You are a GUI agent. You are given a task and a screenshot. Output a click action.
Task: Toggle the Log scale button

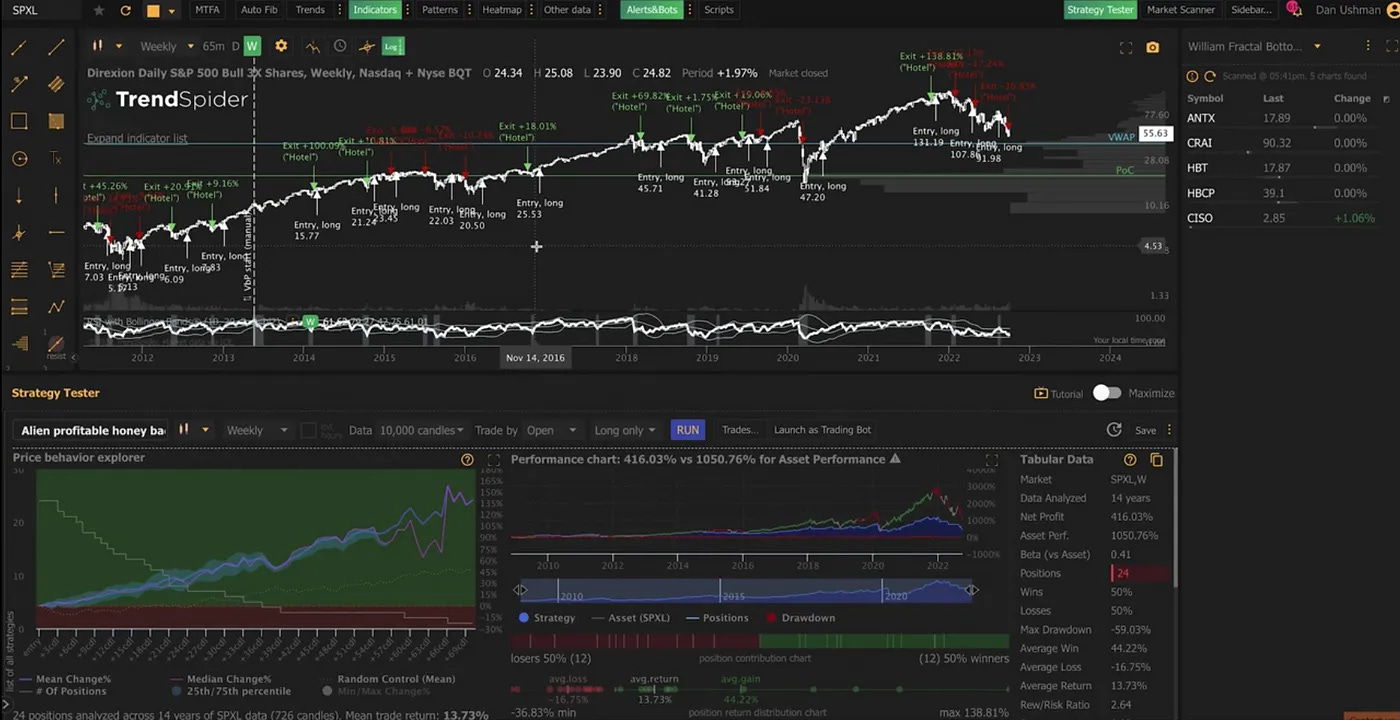click(x=392, y=46)
